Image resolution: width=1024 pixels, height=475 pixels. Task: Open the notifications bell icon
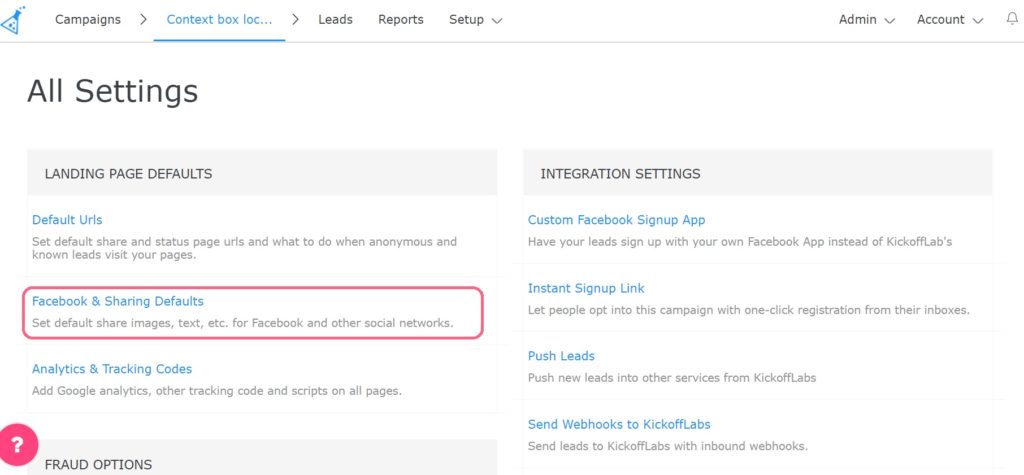click(x=1012, y=19)
